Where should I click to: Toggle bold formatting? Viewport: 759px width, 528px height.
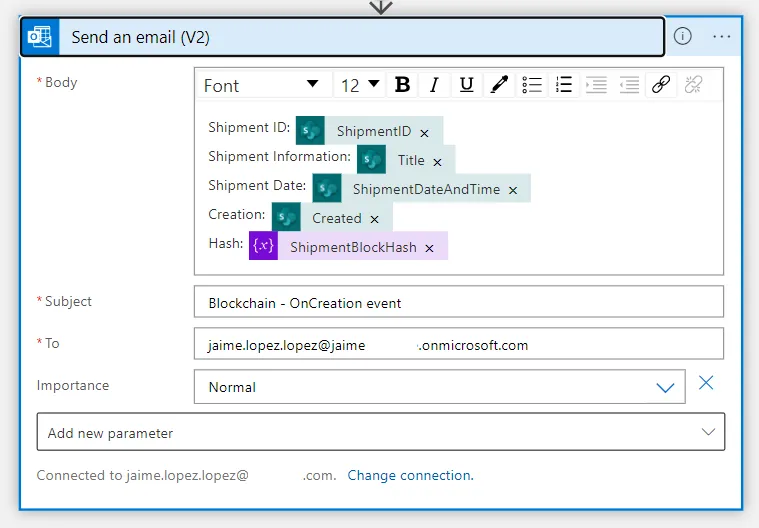tap(402, 85)
